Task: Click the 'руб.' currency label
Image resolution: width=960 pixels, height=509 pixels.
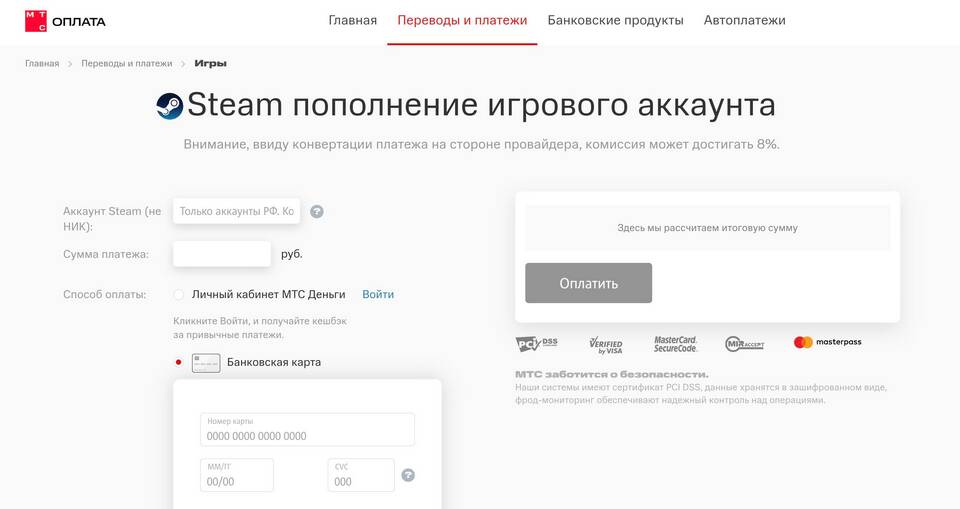Action: 292,254
